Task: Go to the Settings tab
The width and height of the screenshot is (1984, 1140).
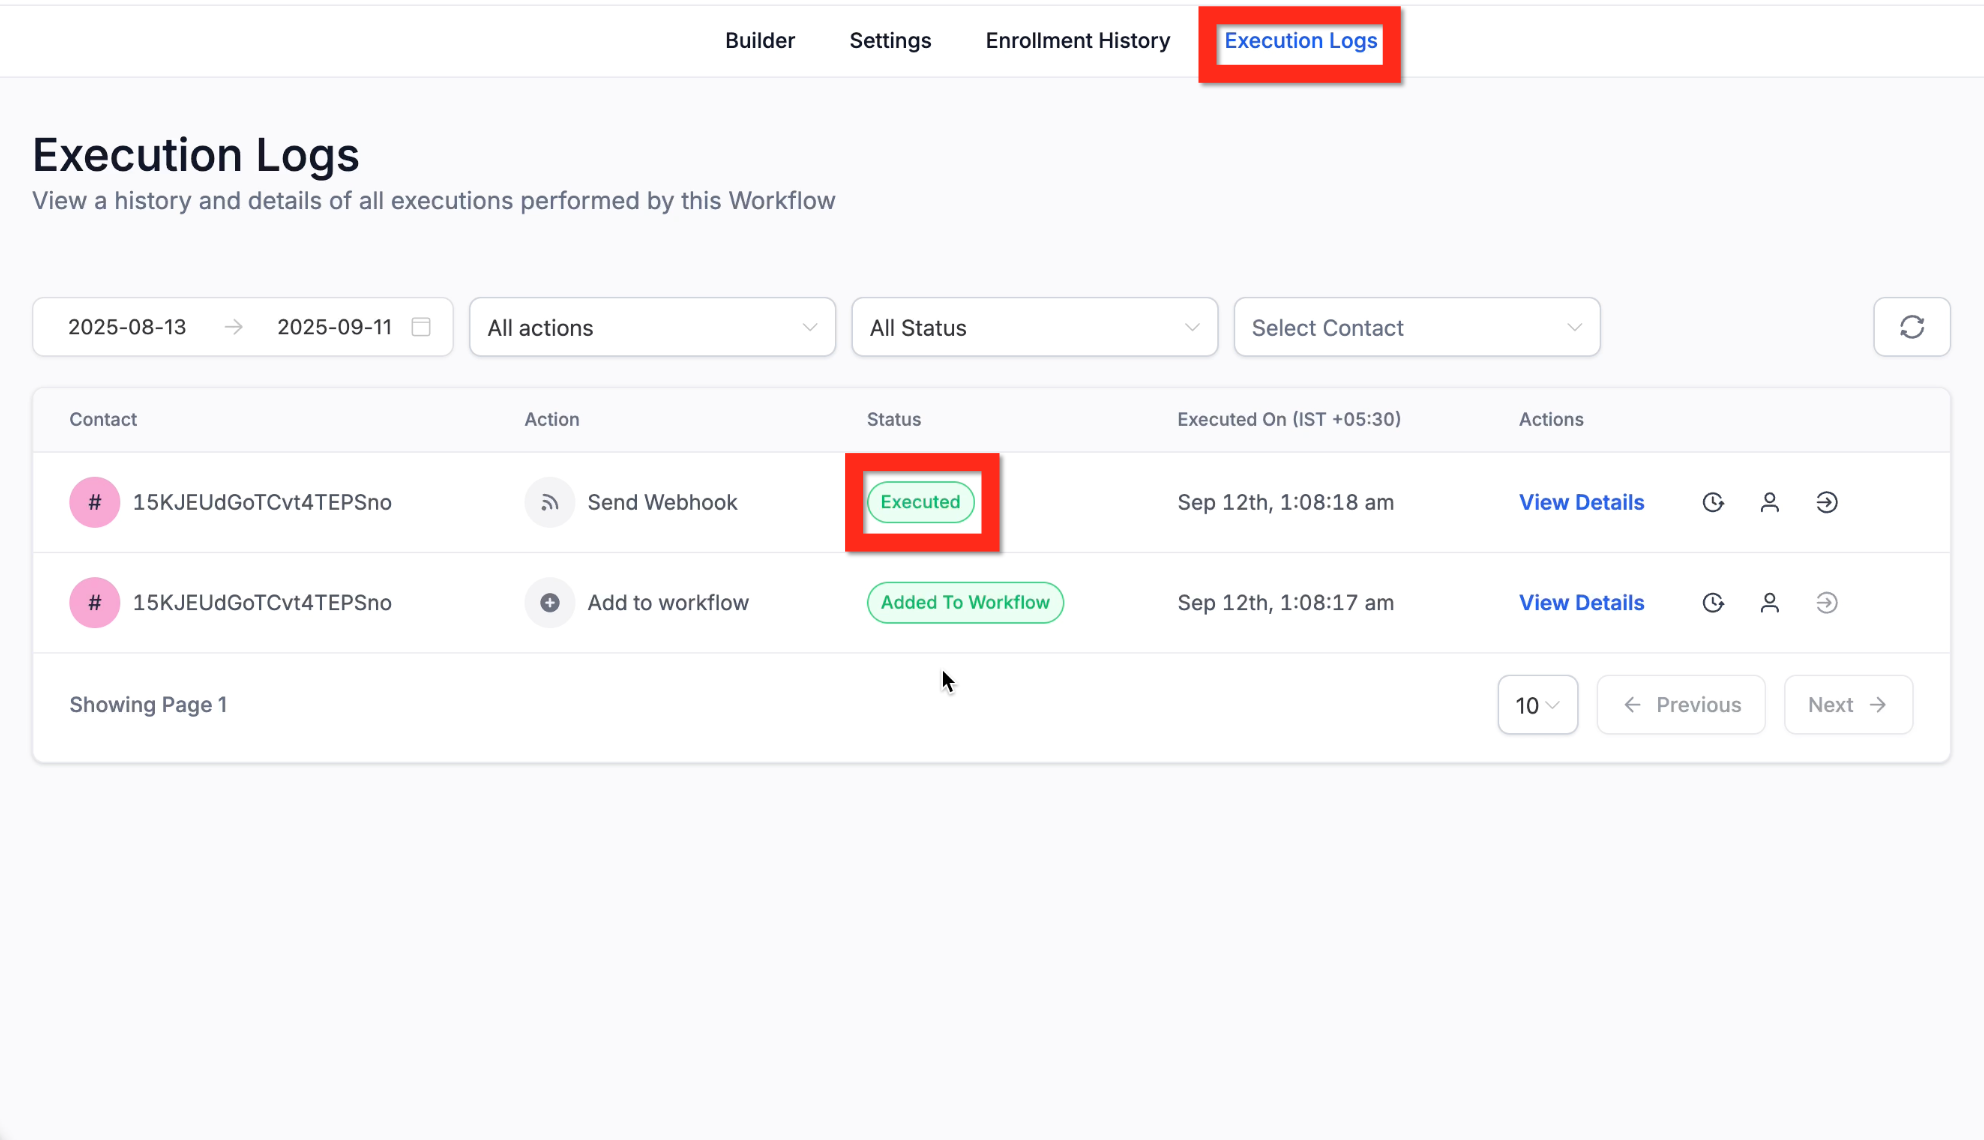Action: (890, 41)
